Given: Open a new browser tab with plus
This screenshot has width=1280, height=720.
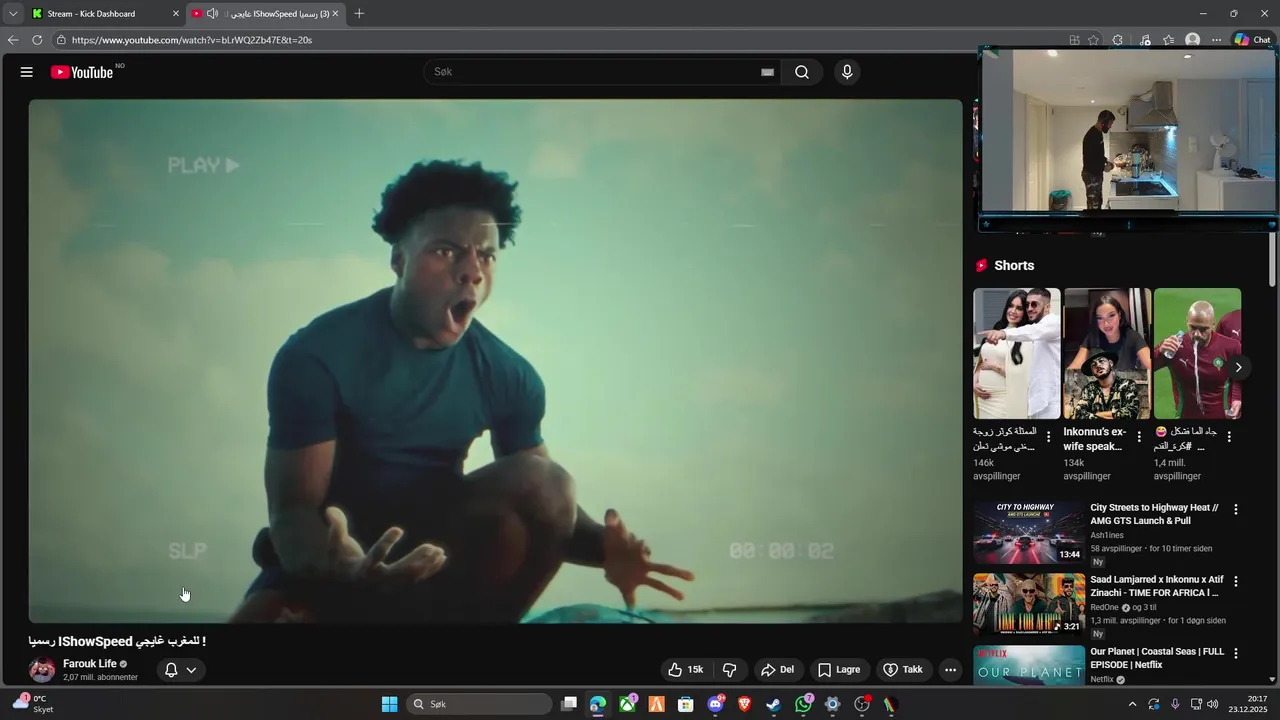Looking at the screenshot, I should (x=359, y=14).
